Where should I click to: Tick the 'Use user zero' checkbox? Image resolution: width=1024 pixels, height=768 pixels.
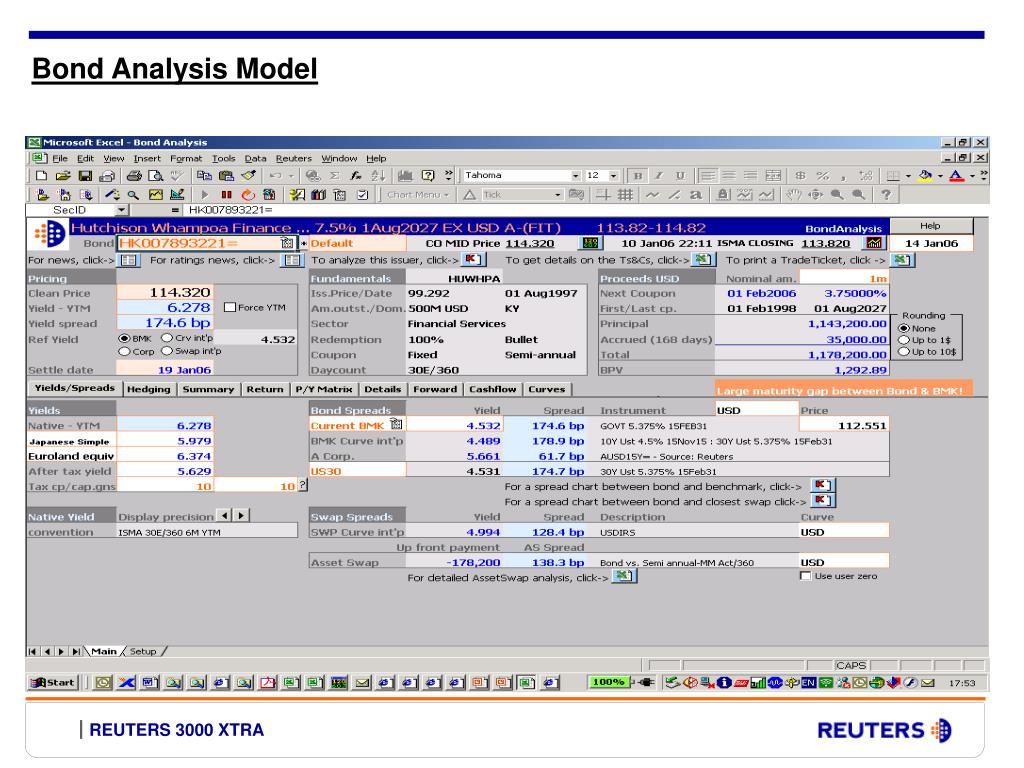[807, 576]
